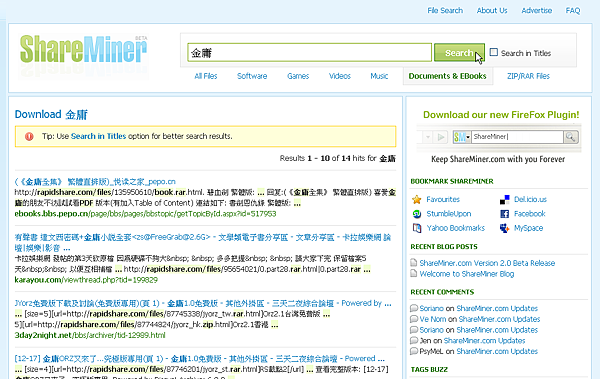The image size is (600, 379).
Task: Click the Del.icio.us bookmark icon
Action: (x=504, y=199)
